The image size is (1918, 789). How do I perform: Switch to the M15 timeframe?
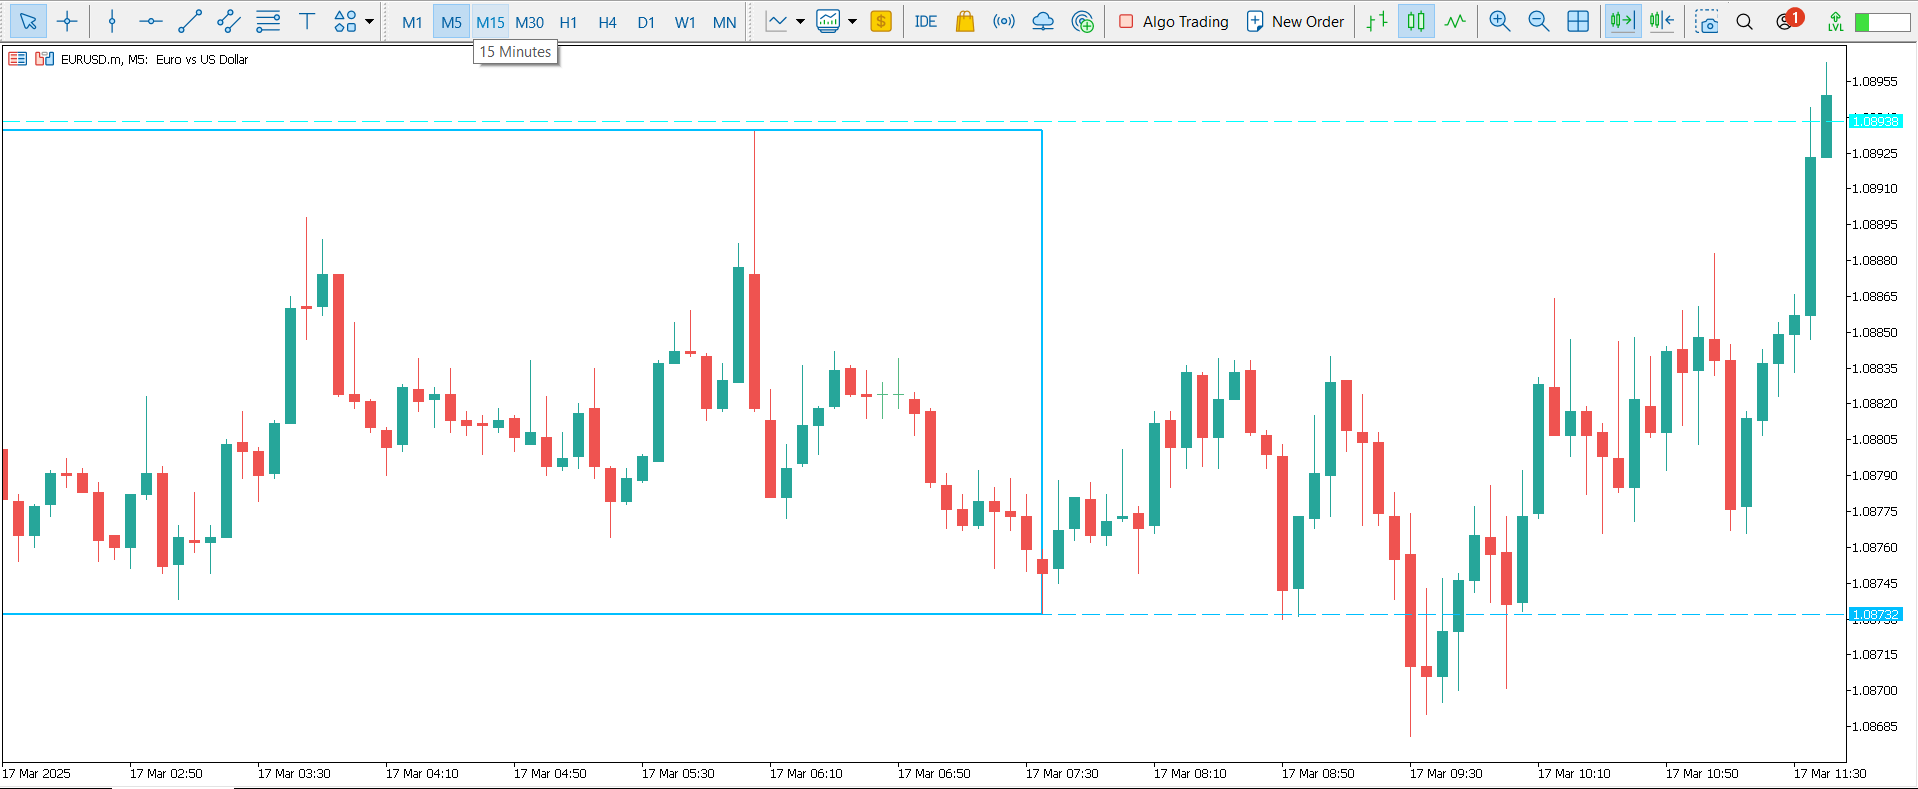(490, 22)
